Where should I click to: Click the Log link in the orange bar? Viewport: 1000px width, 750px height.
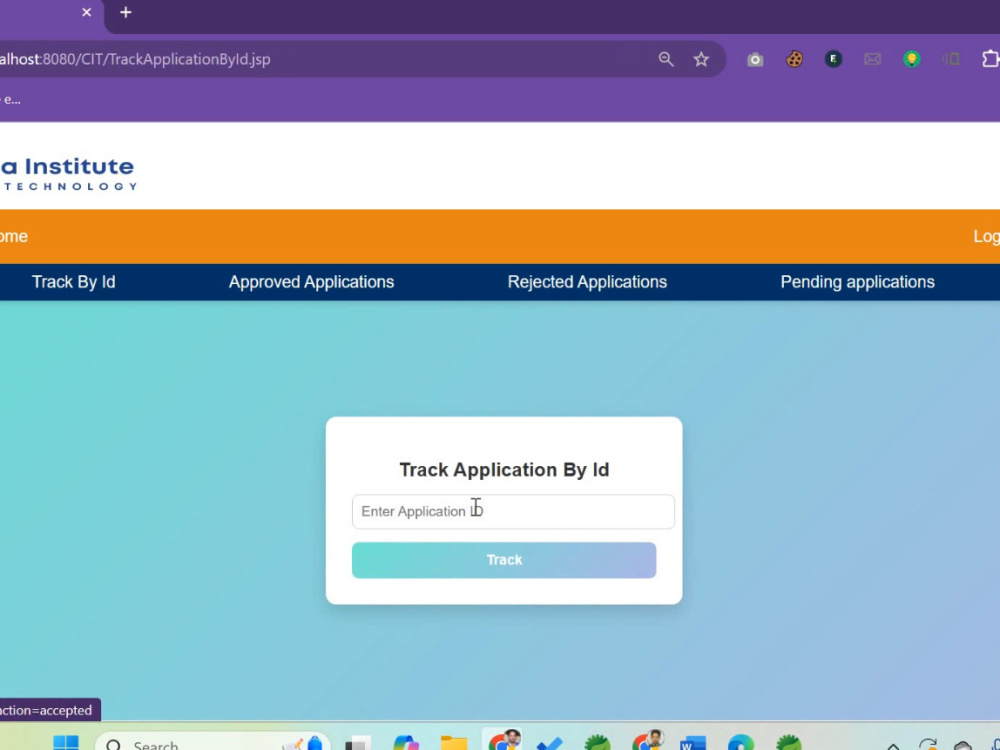[986, 237]
